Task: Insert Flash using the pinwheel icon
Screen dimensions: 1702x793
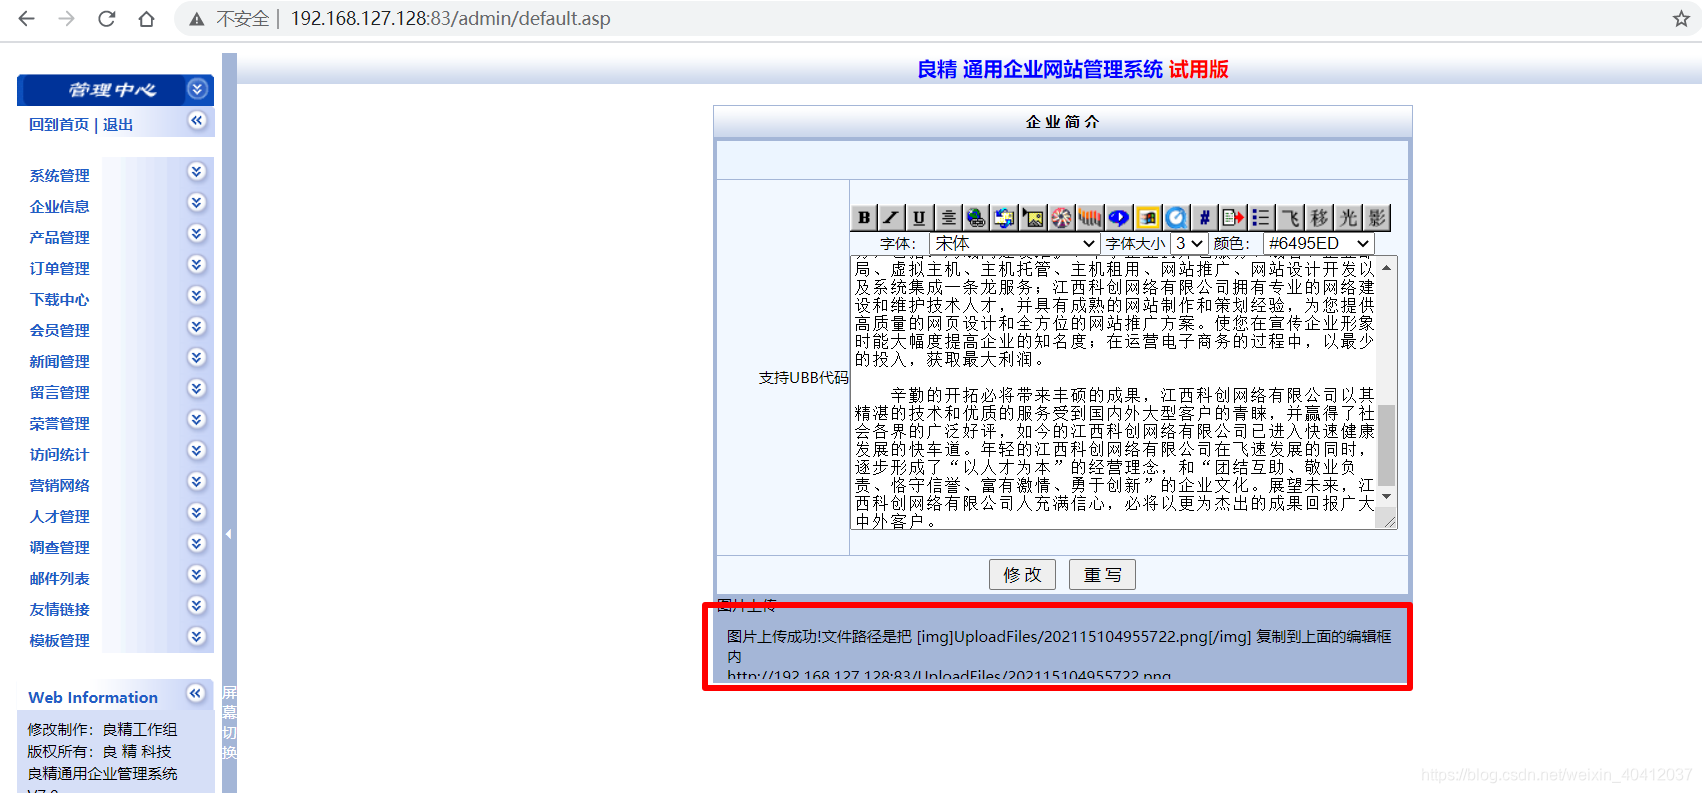Action: tap(1062, 218)
